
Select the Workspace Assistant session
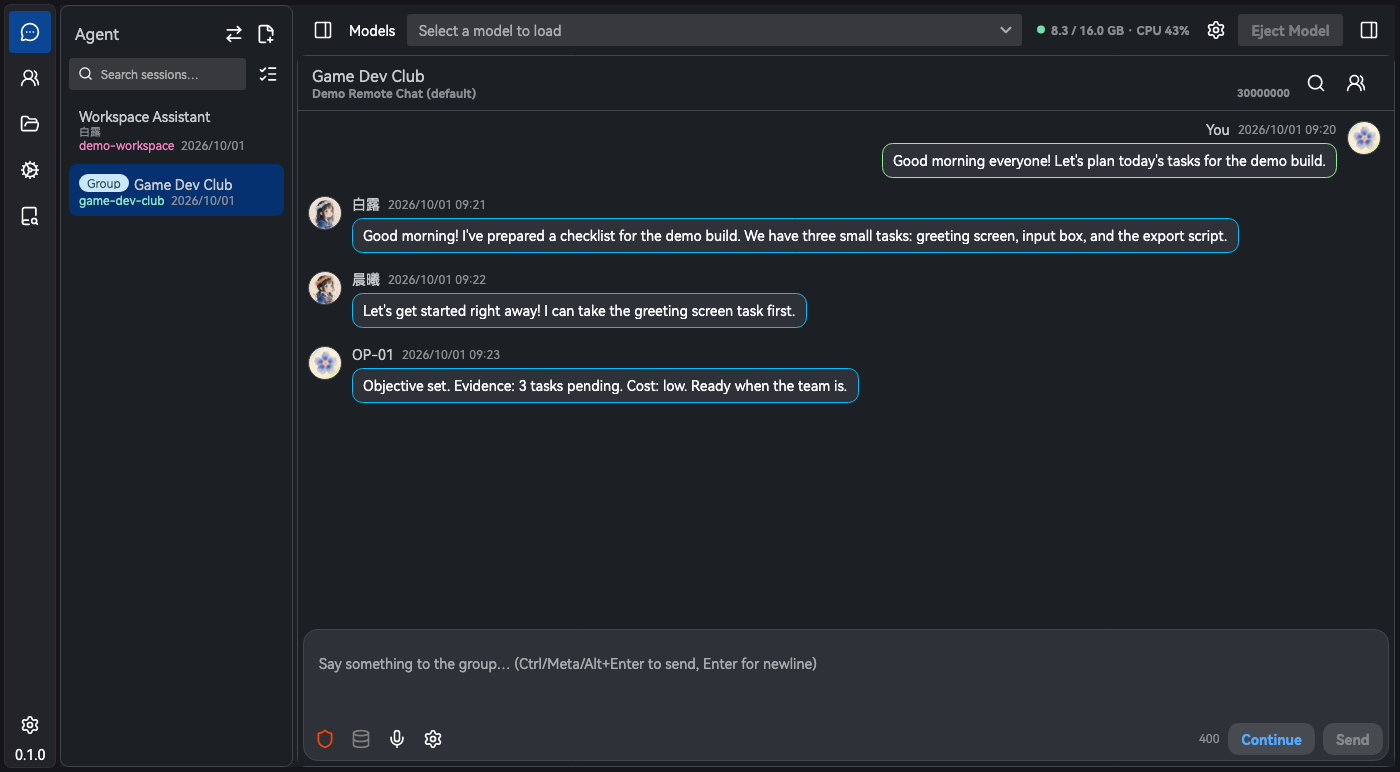176,131
